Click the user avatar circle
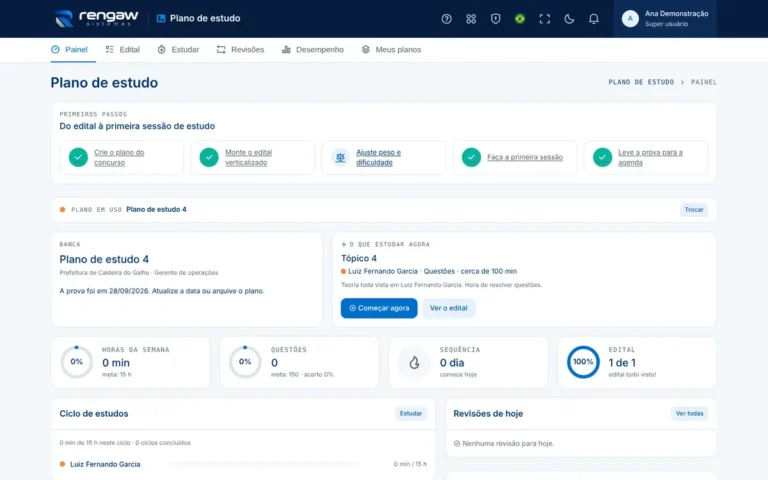Viewport: 768px width, 480px height. click(630, 19)
